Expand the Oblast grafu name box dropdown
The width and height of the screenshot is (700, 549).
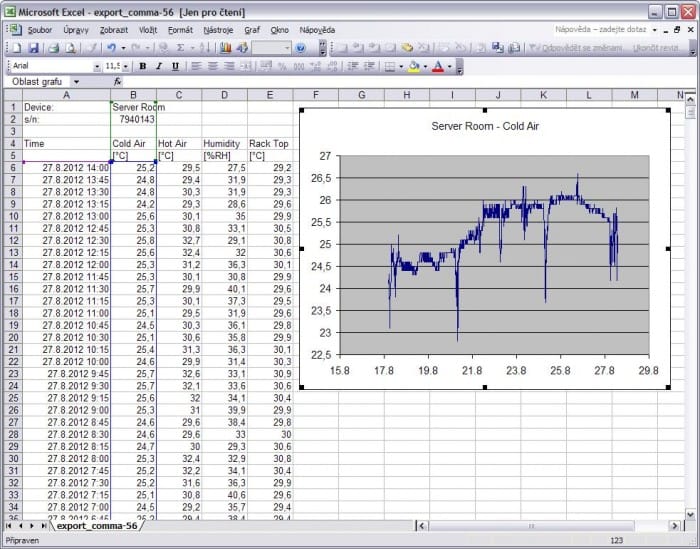tap(77, 82)
